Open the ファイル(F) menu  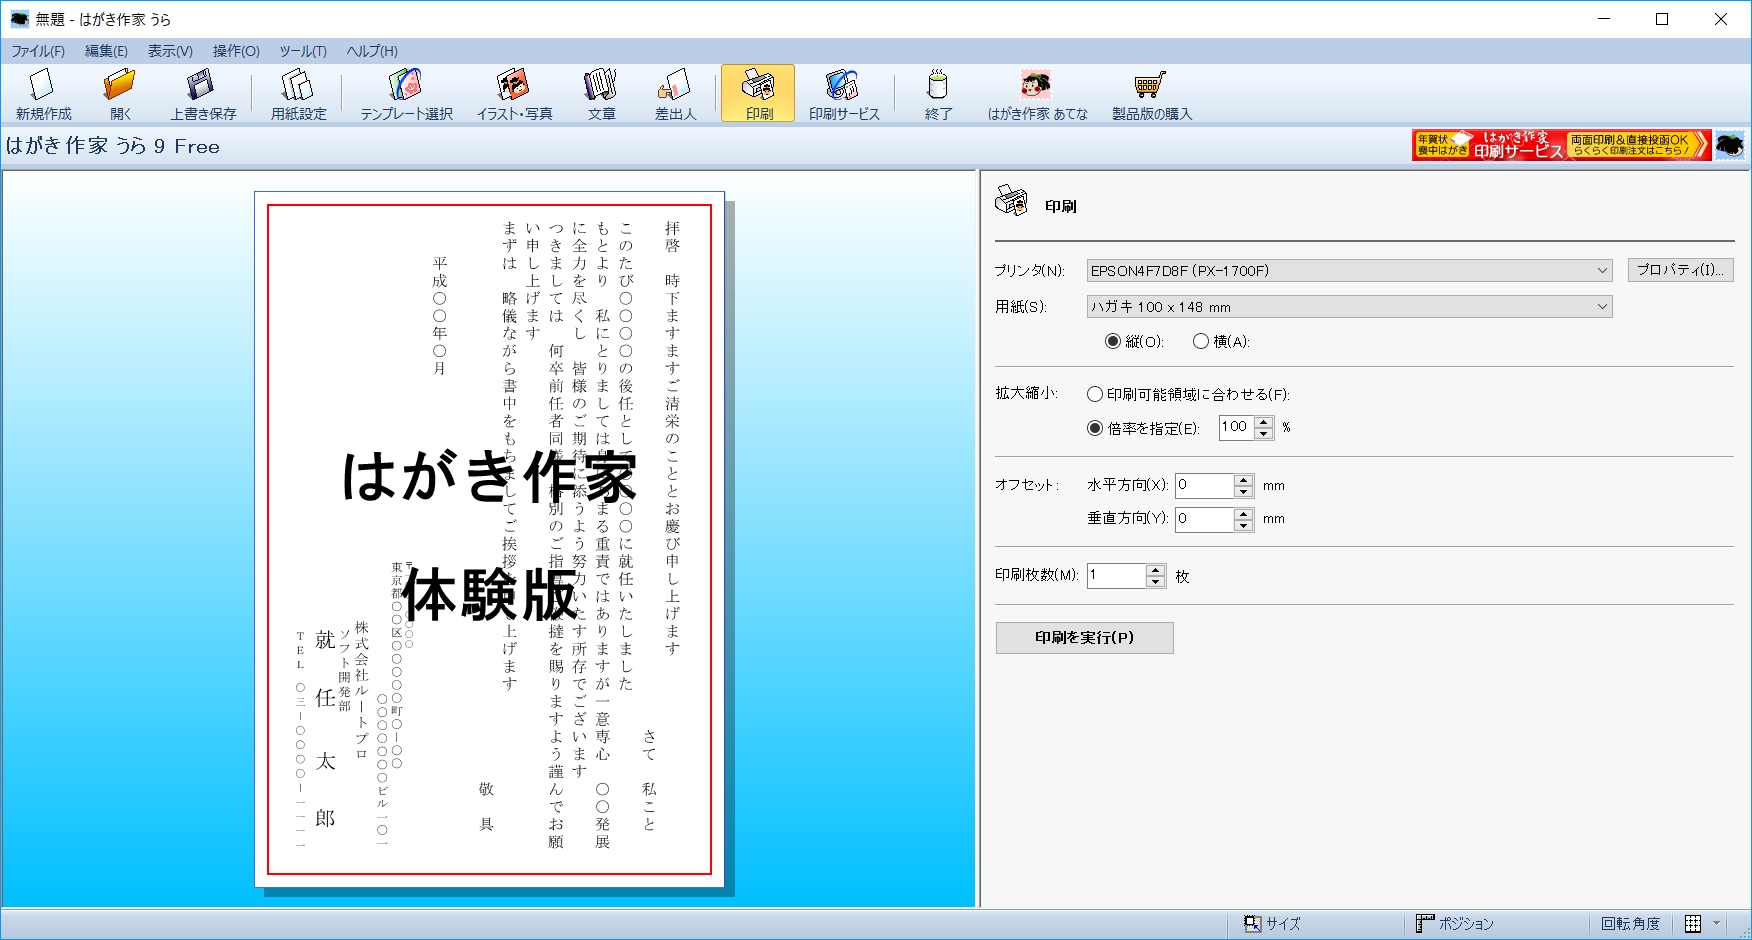[38, 51]
